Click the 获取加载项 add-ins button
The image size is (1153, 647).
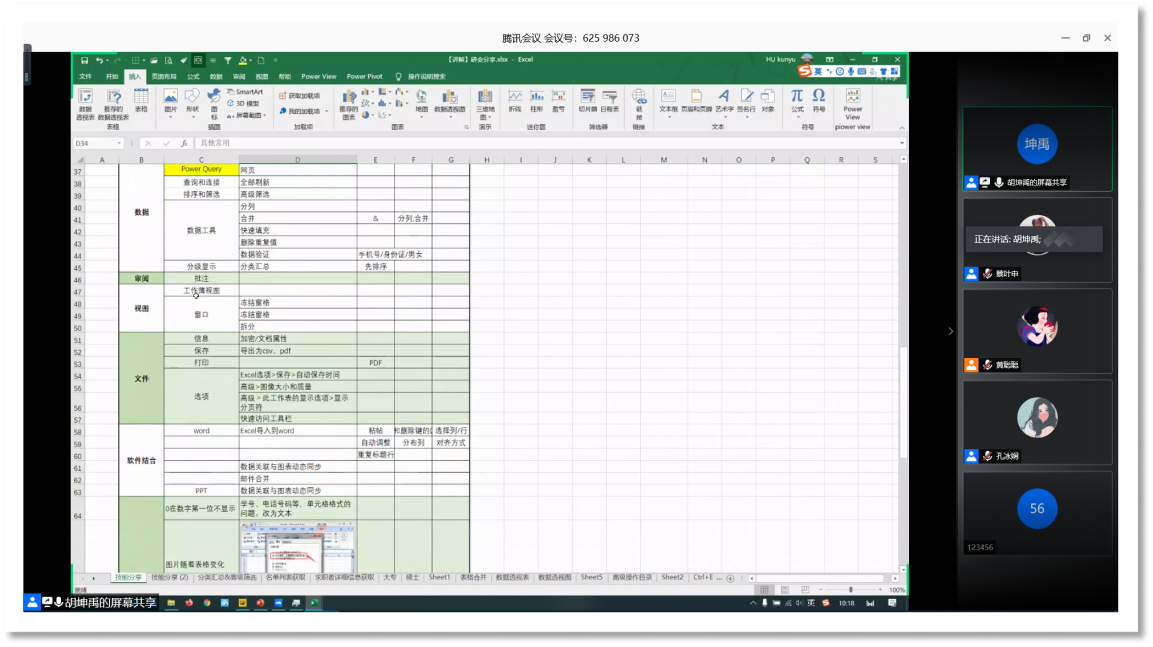pos(300,96)
